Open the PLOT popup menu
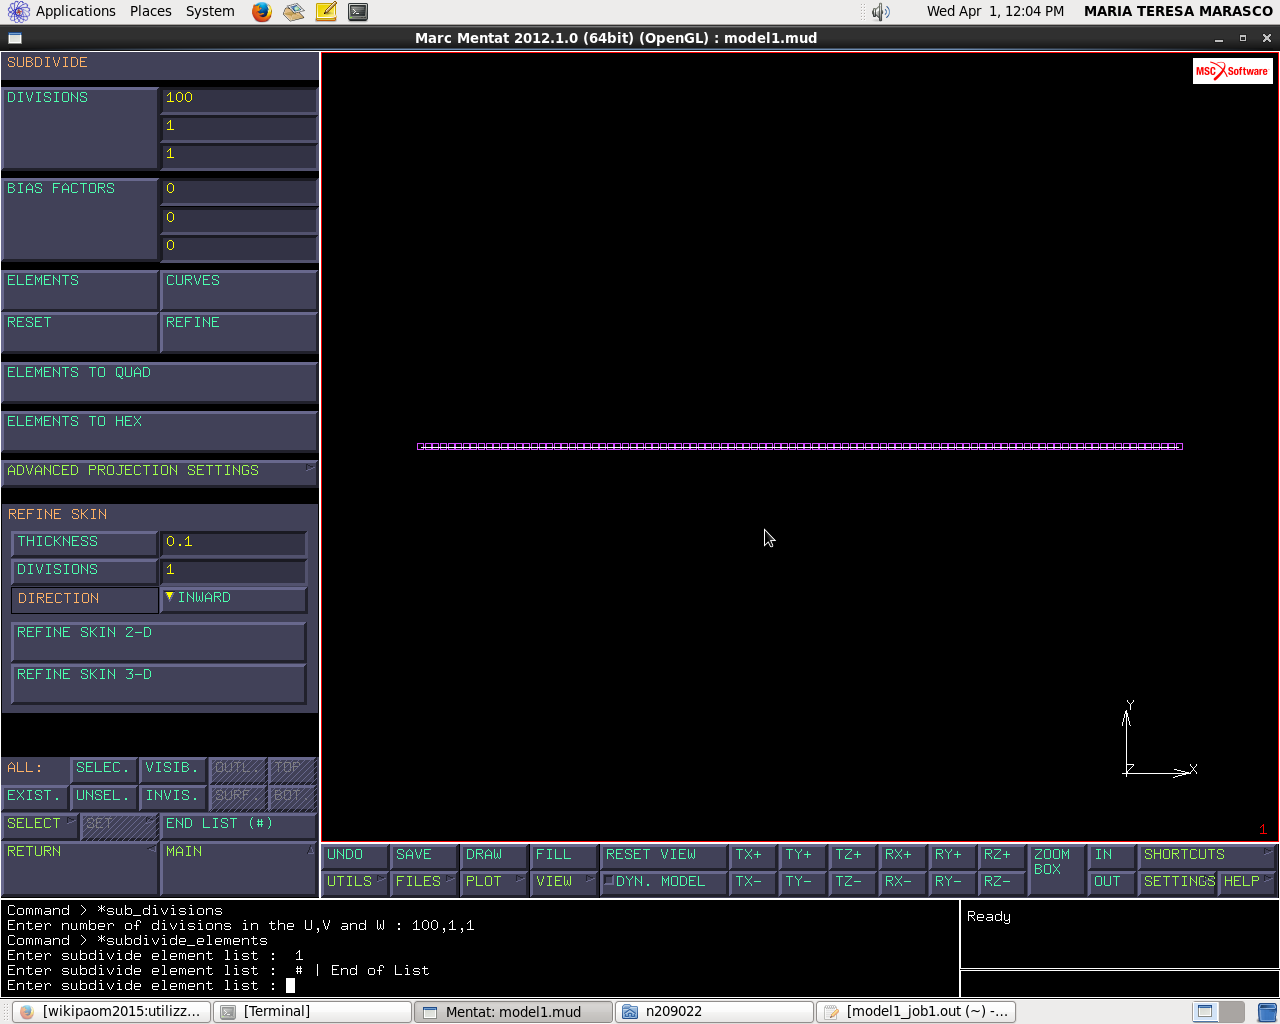The height and width of the screenshot is (1024, 1280). pos(494,882)
